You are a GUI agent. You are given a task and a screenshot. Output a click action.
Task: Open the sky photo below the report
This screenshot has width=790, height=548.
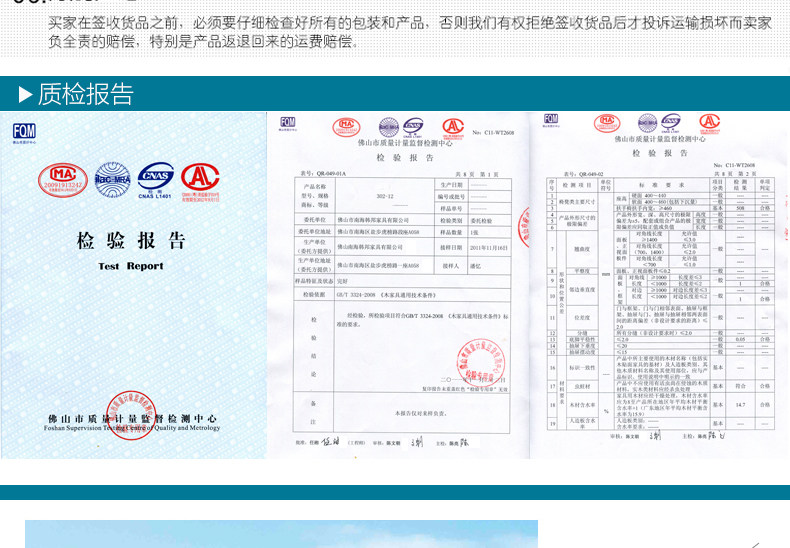[x=281, y=534]
